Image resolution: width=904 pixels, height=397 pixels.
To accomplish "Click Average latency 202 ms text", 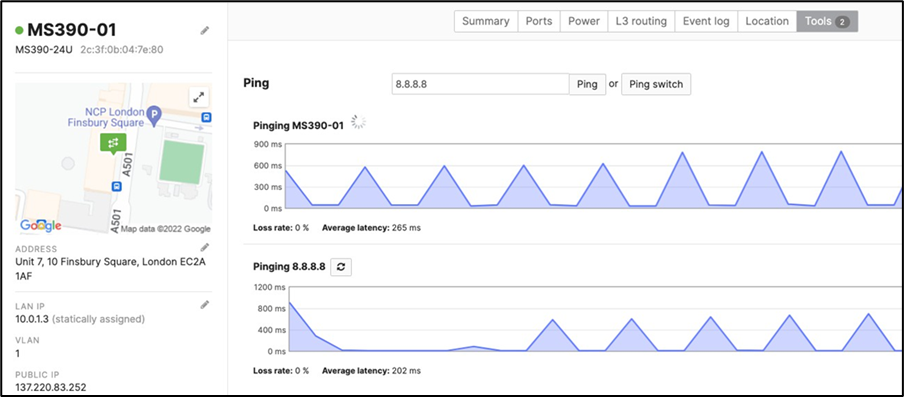I will (371, 370).
